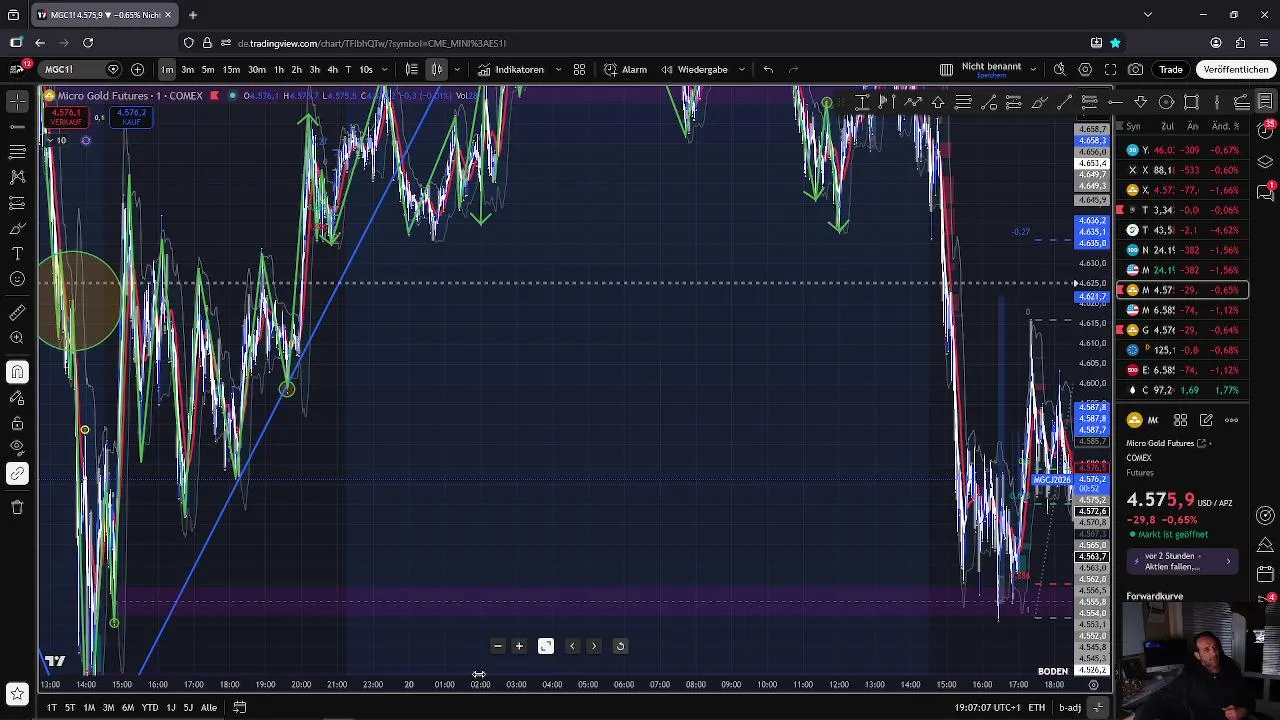Select the ruler measure tool
1280x720 pixels.
pos(17,313)
